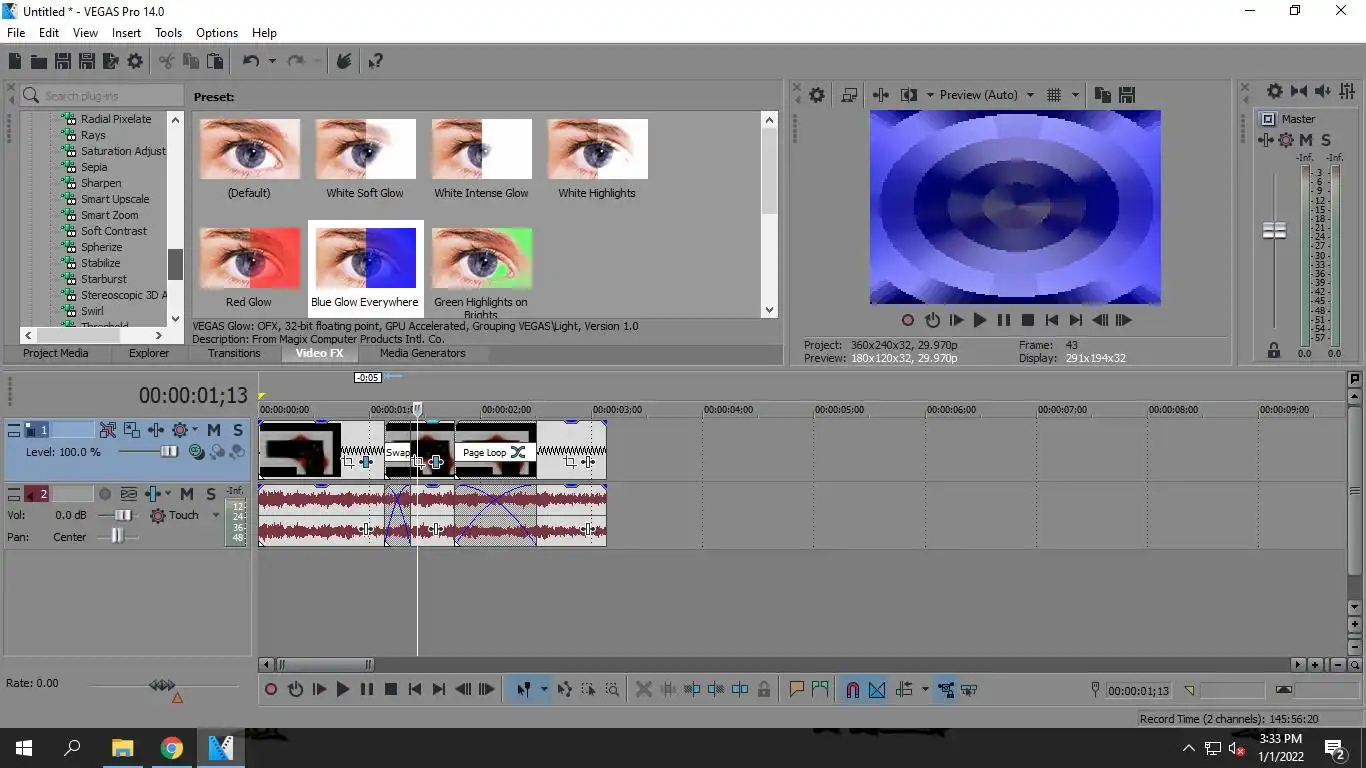This screenshot has width=1366, height=768.
Task: Save preview snapshot to file
Action: pyautogui.click(x=1127, y=95)
